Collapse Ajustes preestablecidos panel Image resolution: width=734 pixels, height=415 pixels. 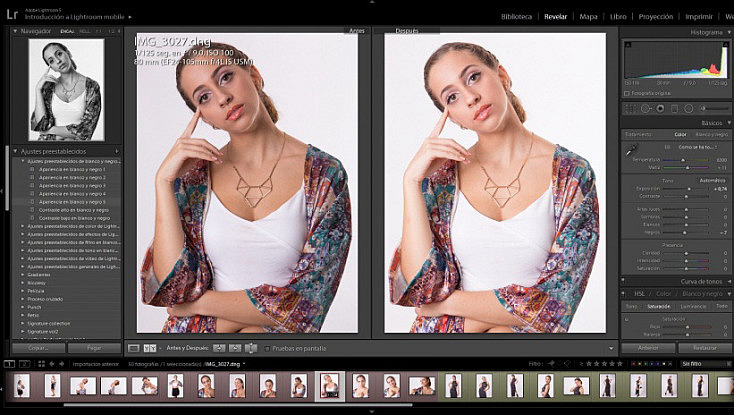point(15,152)
